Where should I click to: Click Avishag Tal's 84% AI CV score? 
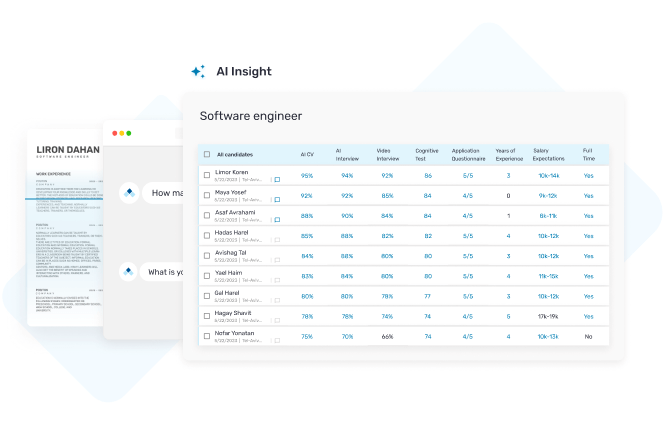(307, 256)
